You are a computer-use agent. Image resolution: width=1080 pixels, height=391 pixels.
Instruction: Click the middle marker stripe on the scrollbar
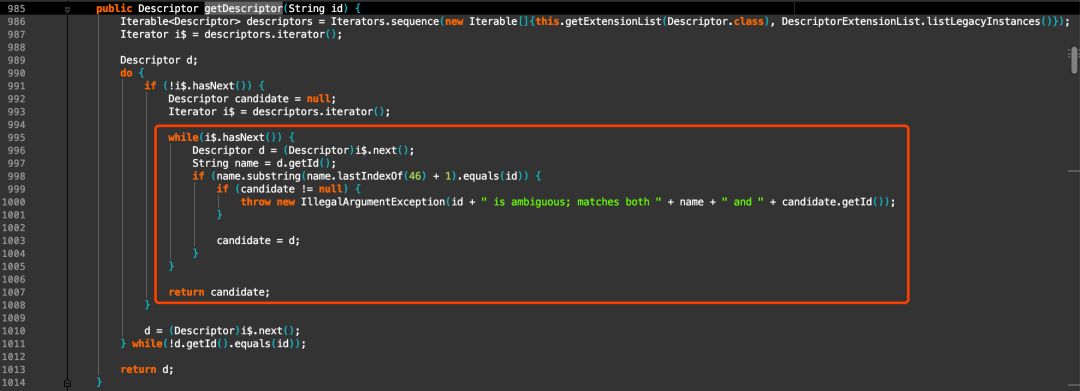point(1074,170)
